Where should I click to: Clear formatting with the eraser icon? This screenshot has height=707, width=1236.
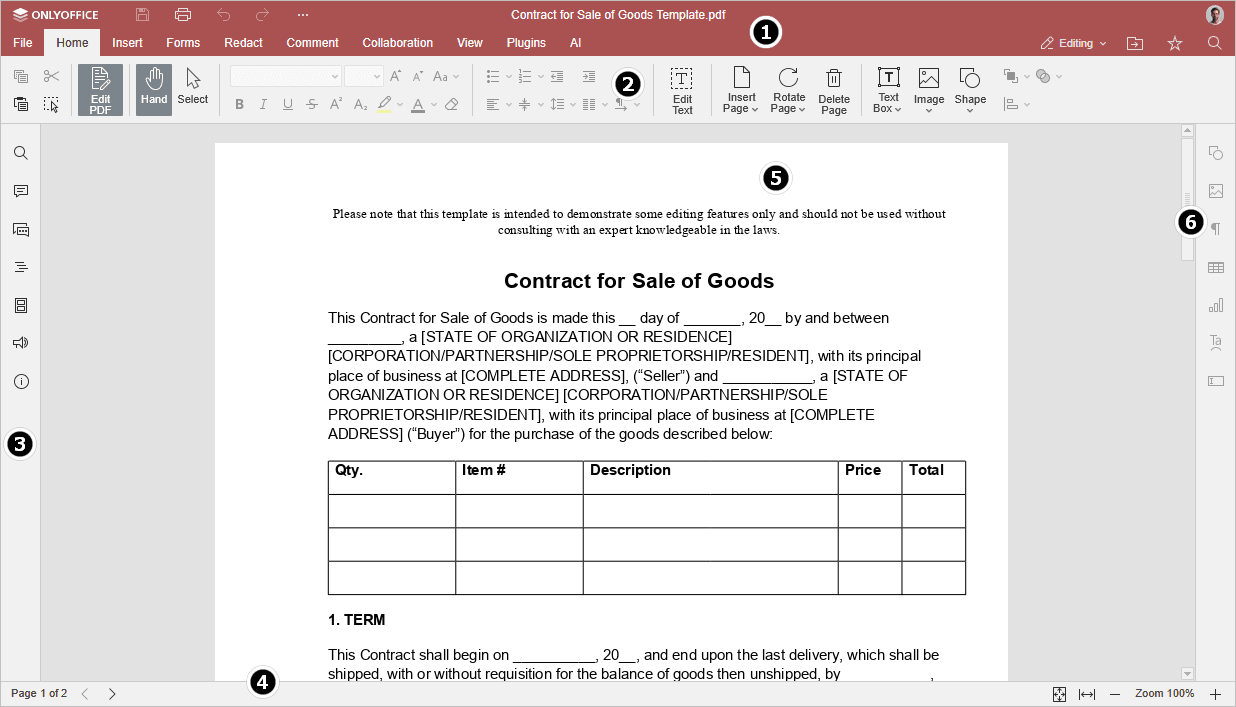pos(452,104)
